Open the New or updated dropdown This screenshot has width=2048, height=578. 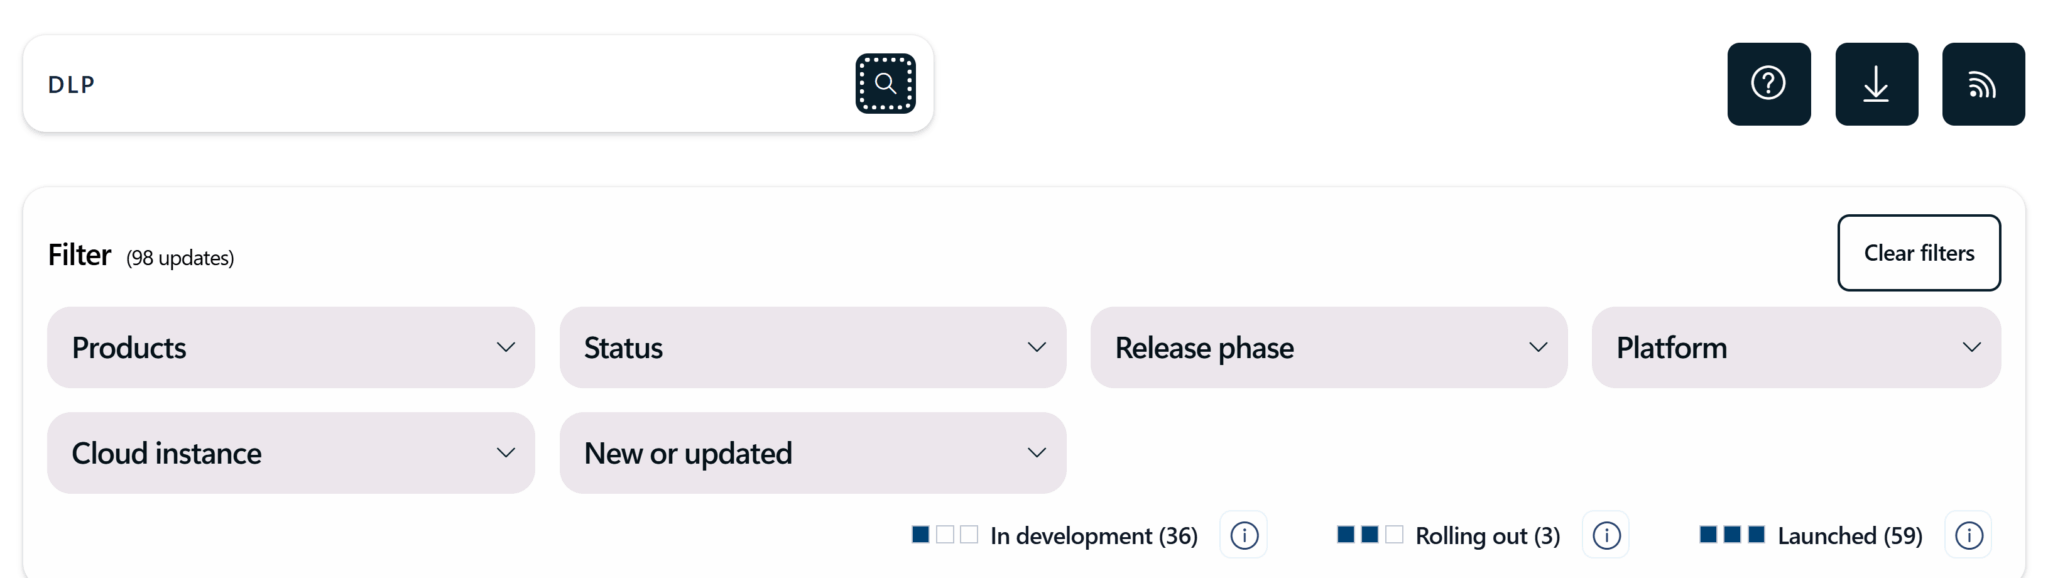812,453
